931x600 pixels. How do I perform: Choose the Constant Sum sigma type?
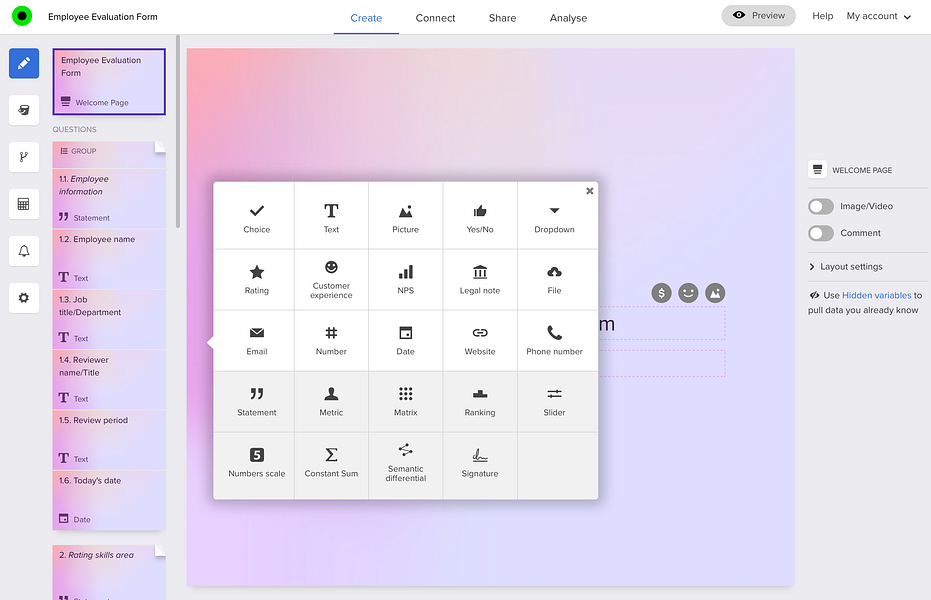tap(331, 463)
